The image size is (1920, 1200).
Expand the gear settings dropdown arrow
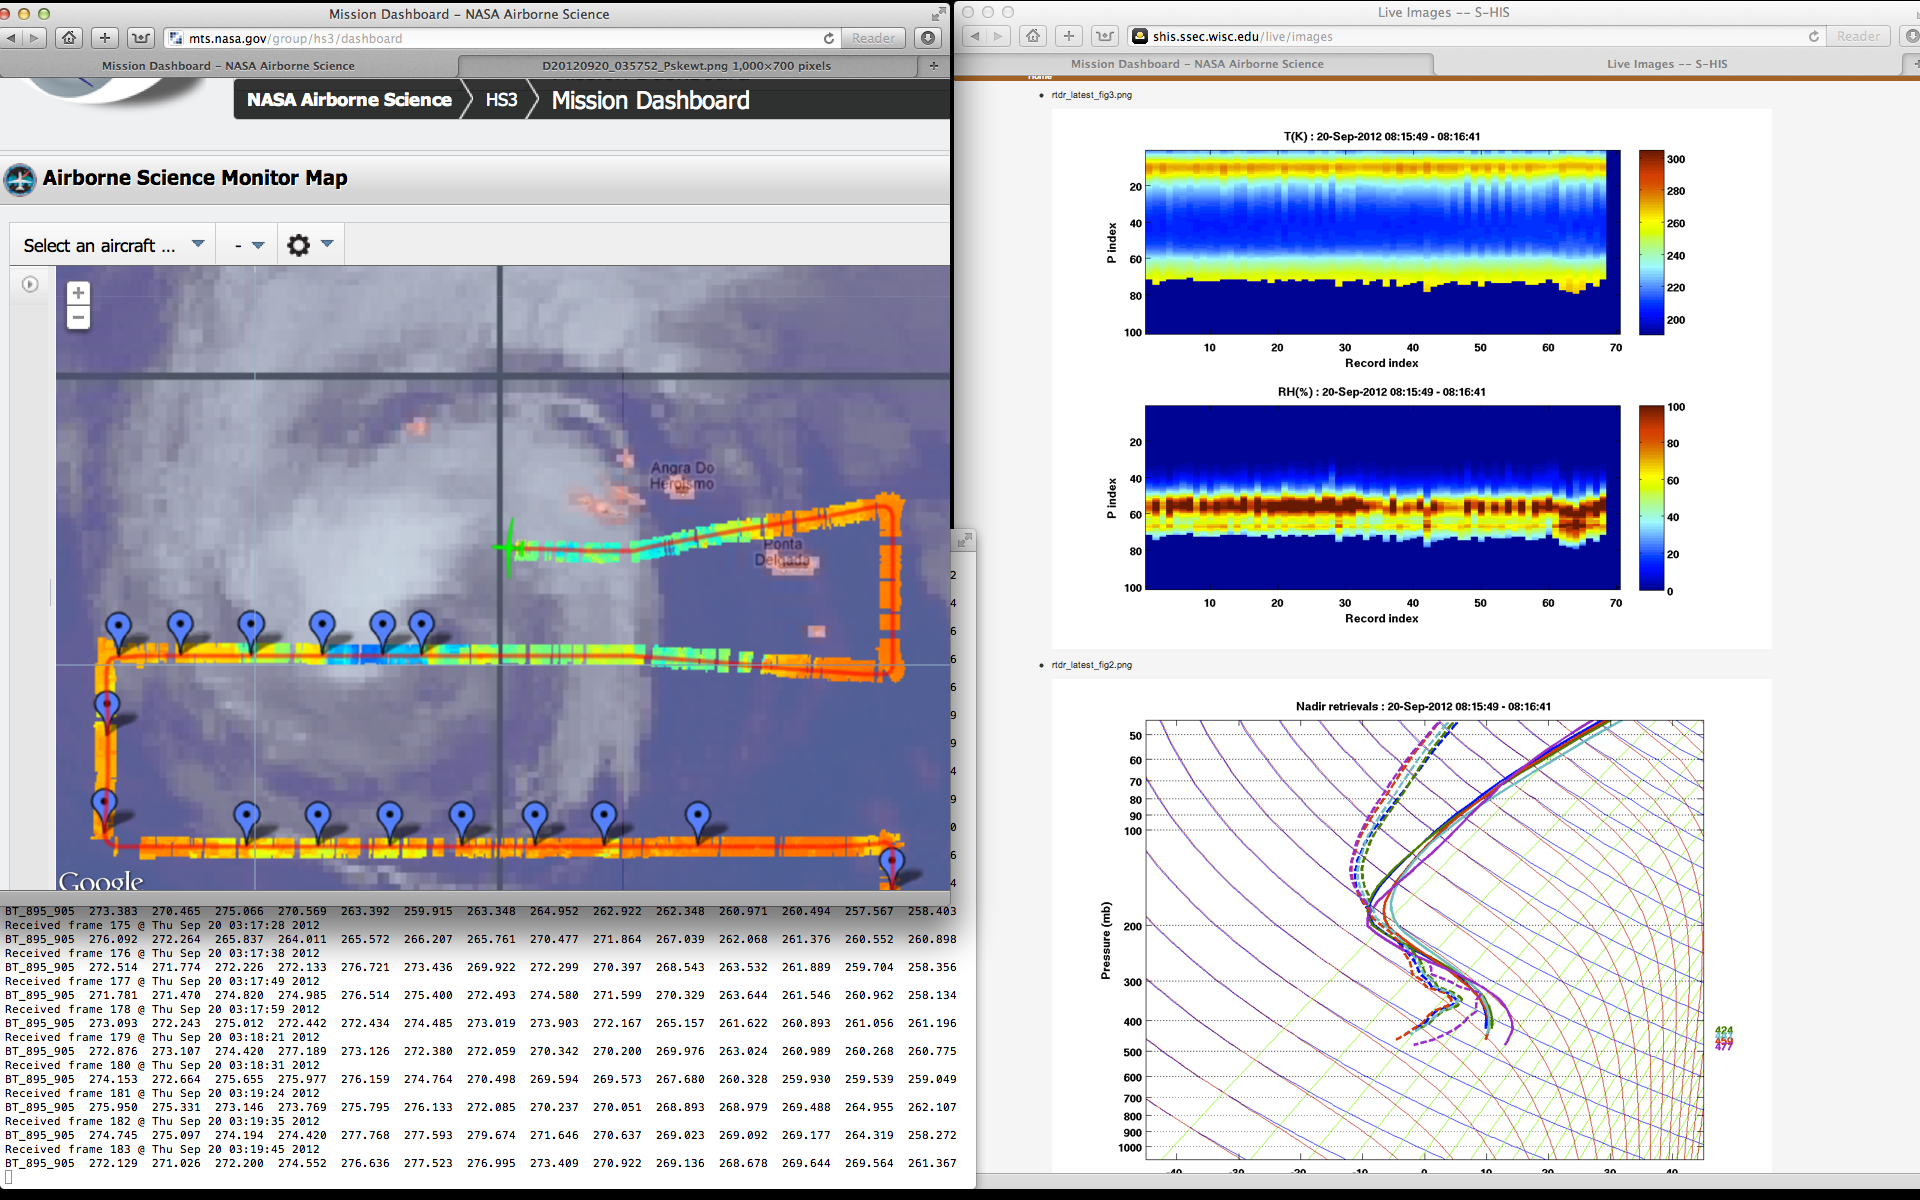tap(327, 244)
